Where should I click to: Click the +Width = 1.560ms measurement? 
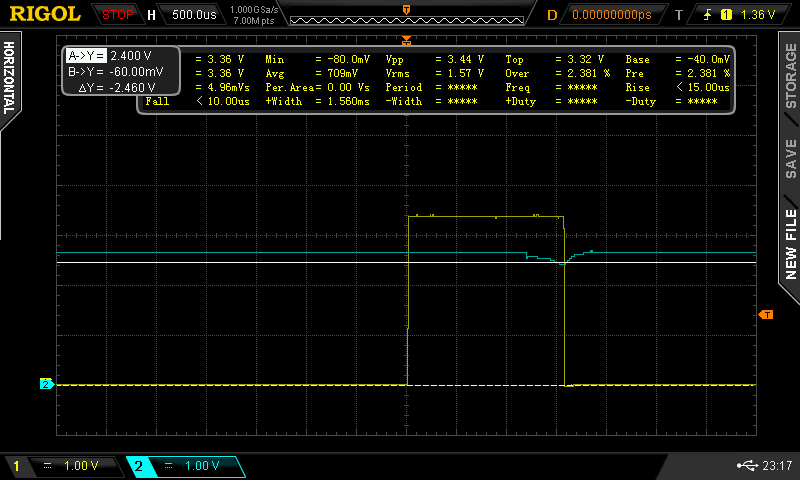point(317,102)
